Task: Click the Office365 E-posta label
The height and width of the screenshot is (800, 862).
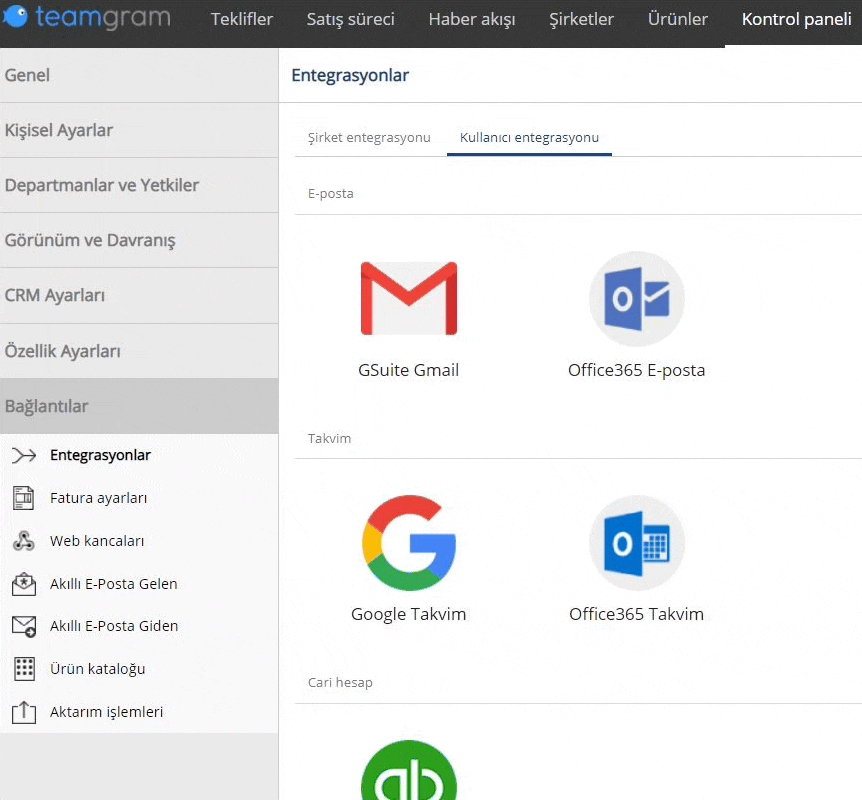Action: 637,370
